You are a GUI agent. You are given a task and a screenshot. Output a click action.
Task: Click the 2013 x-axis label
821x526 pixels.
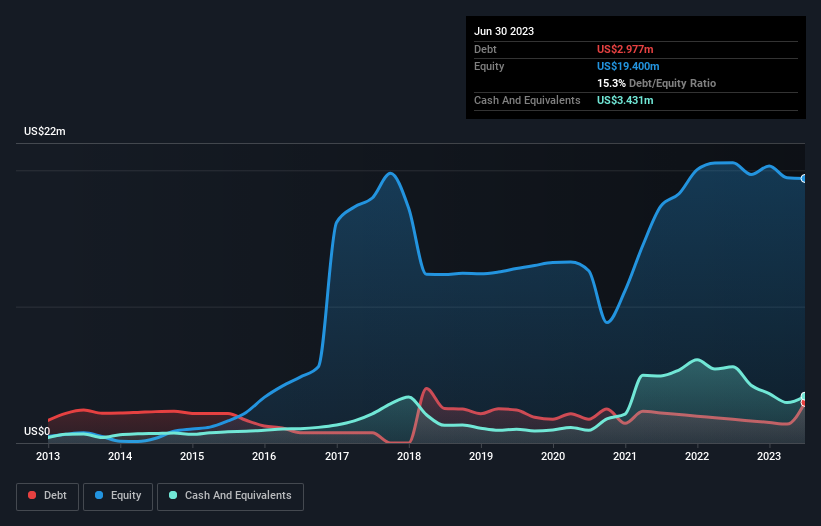click(48, 456)
